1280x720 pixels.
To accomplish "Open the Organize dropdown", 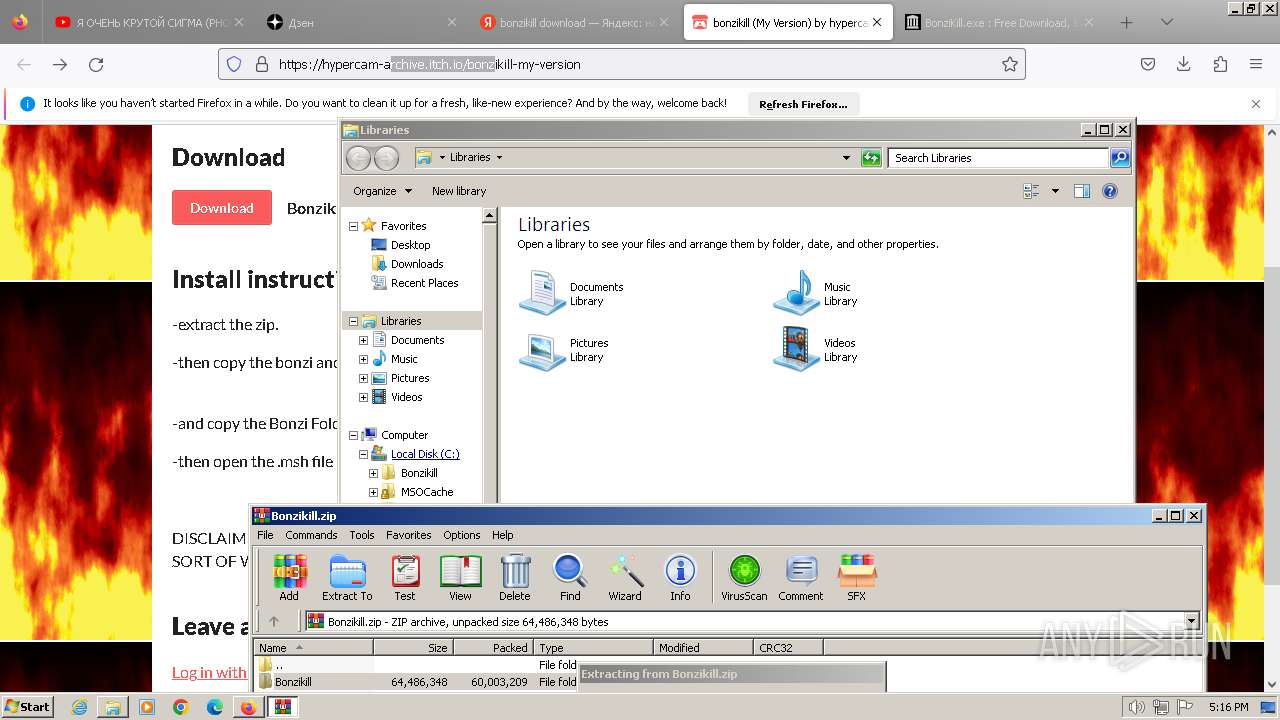I will (382, 191).
